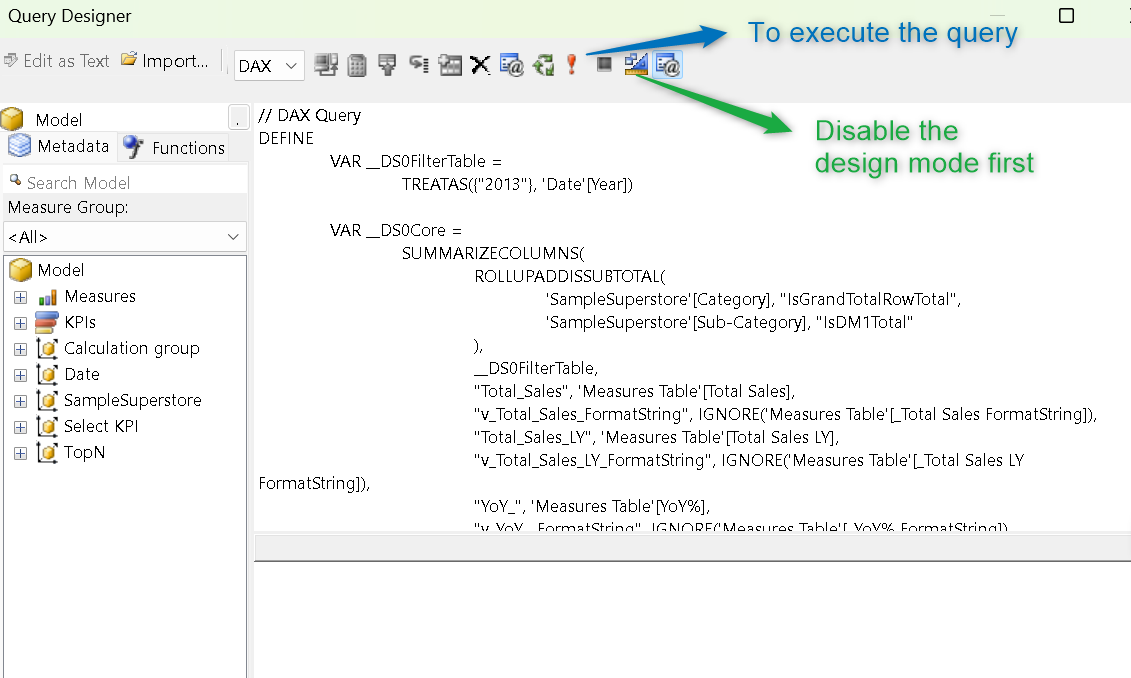Click the green Refresh toolbar icon

(543, 66)
